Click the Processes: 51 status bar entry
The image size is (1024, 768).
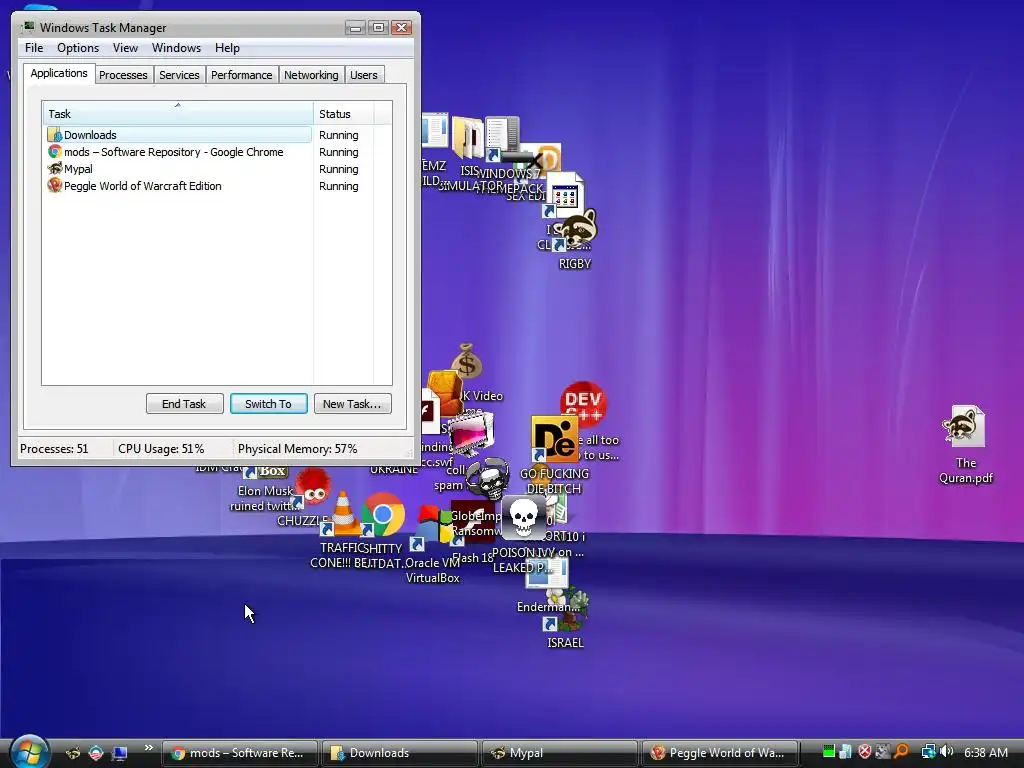(x=54, y=449)
